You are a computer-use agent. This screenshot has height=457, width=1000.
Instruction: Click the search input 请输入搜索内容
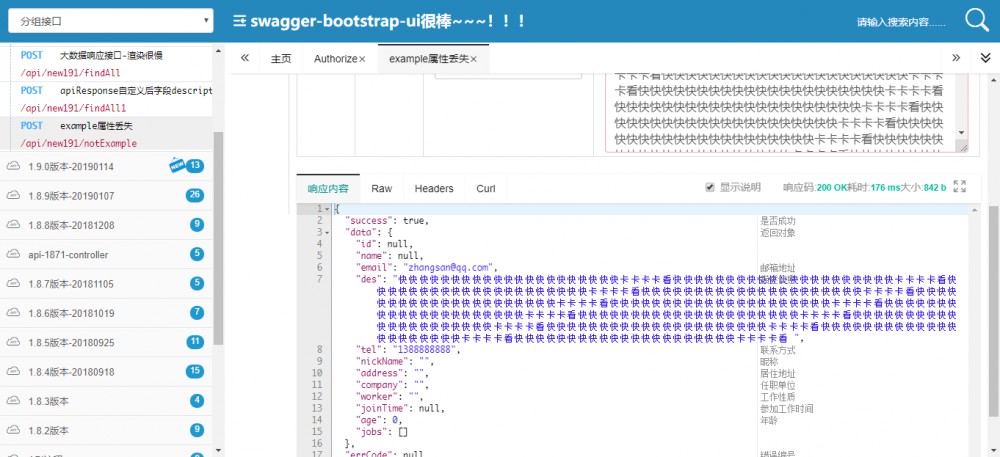click(x=901, y=22)
